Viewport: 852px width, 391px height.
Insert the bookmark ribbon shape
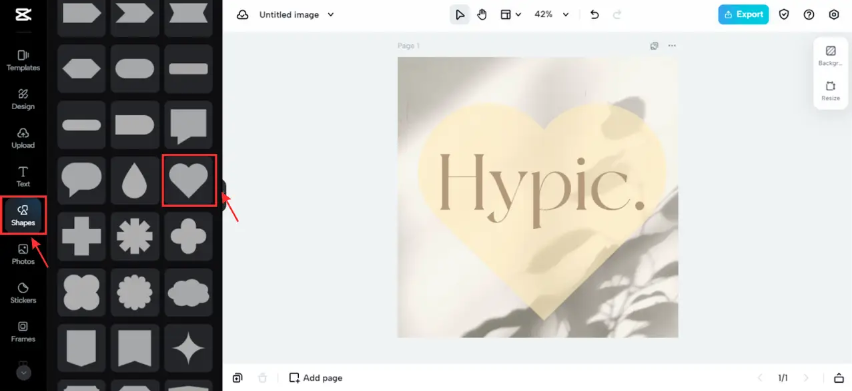click(x=135, y=348)
